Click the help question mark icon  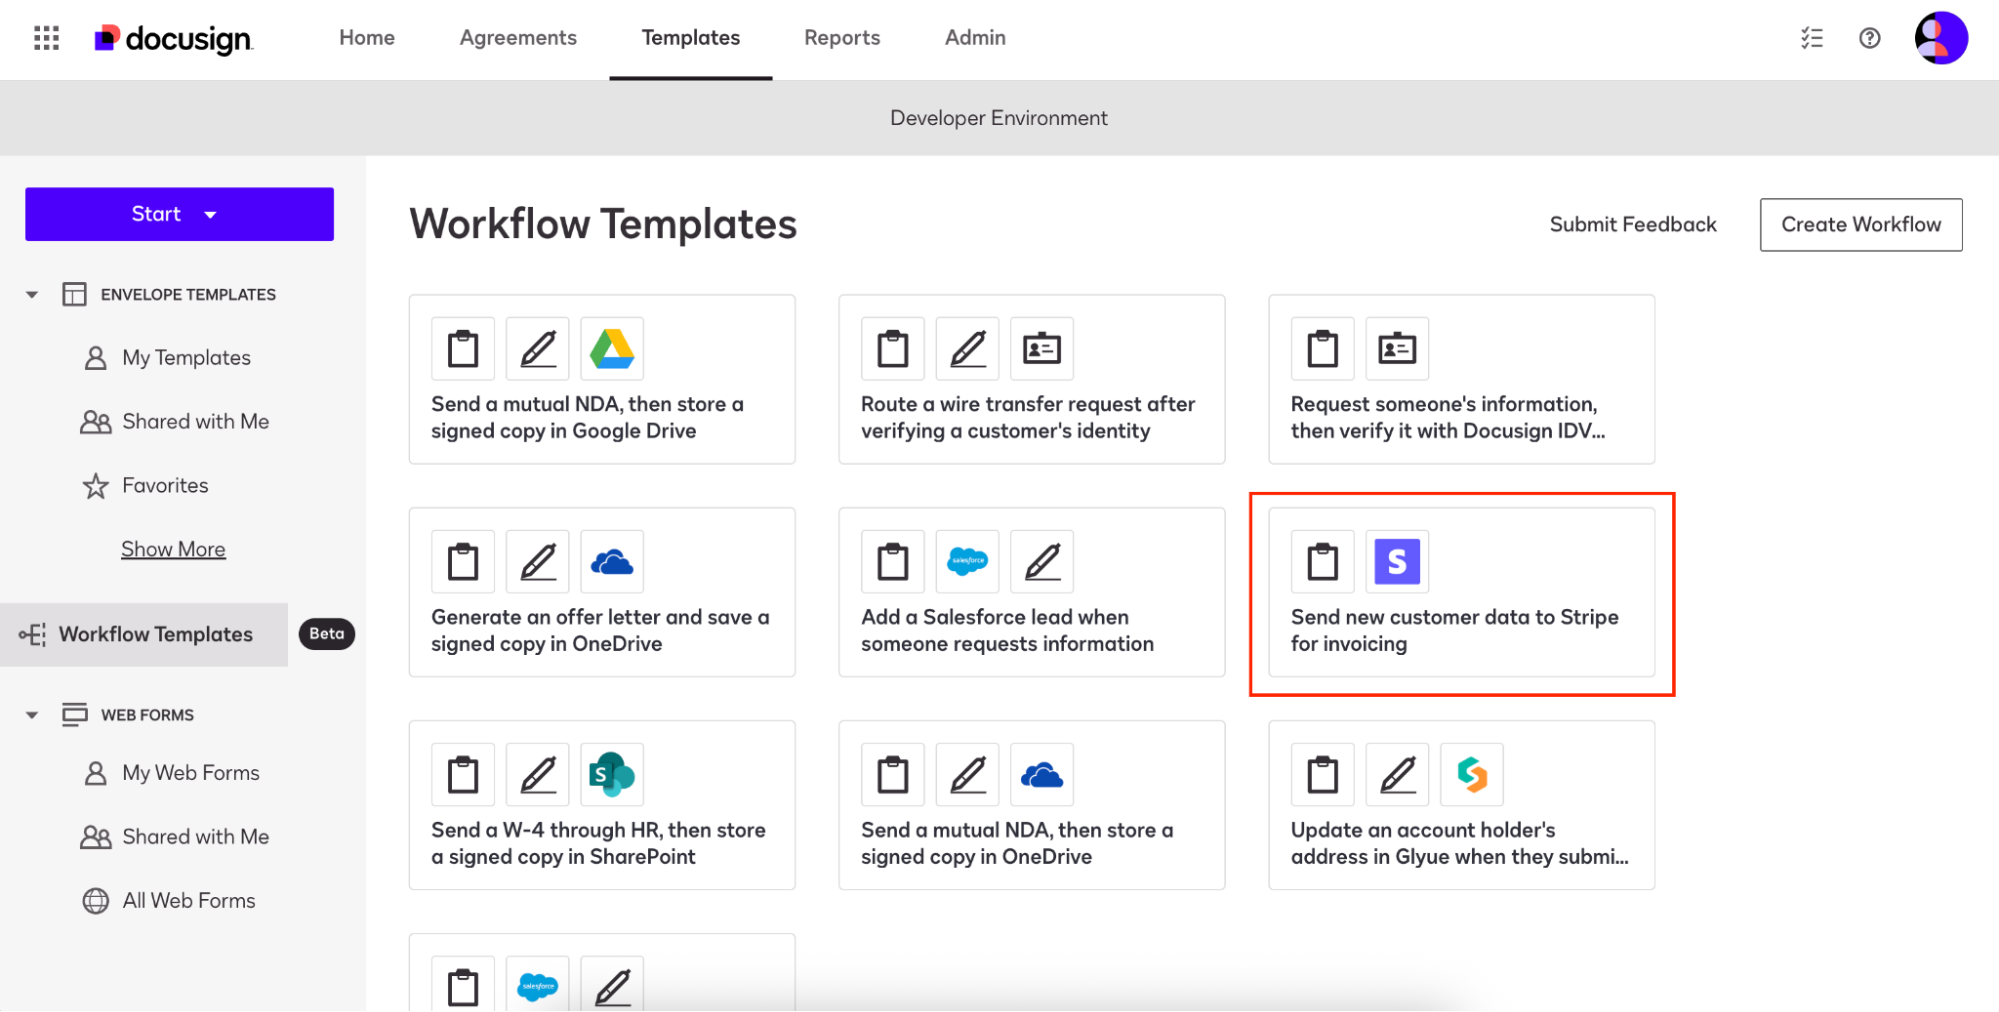(x=1869, y=38)
